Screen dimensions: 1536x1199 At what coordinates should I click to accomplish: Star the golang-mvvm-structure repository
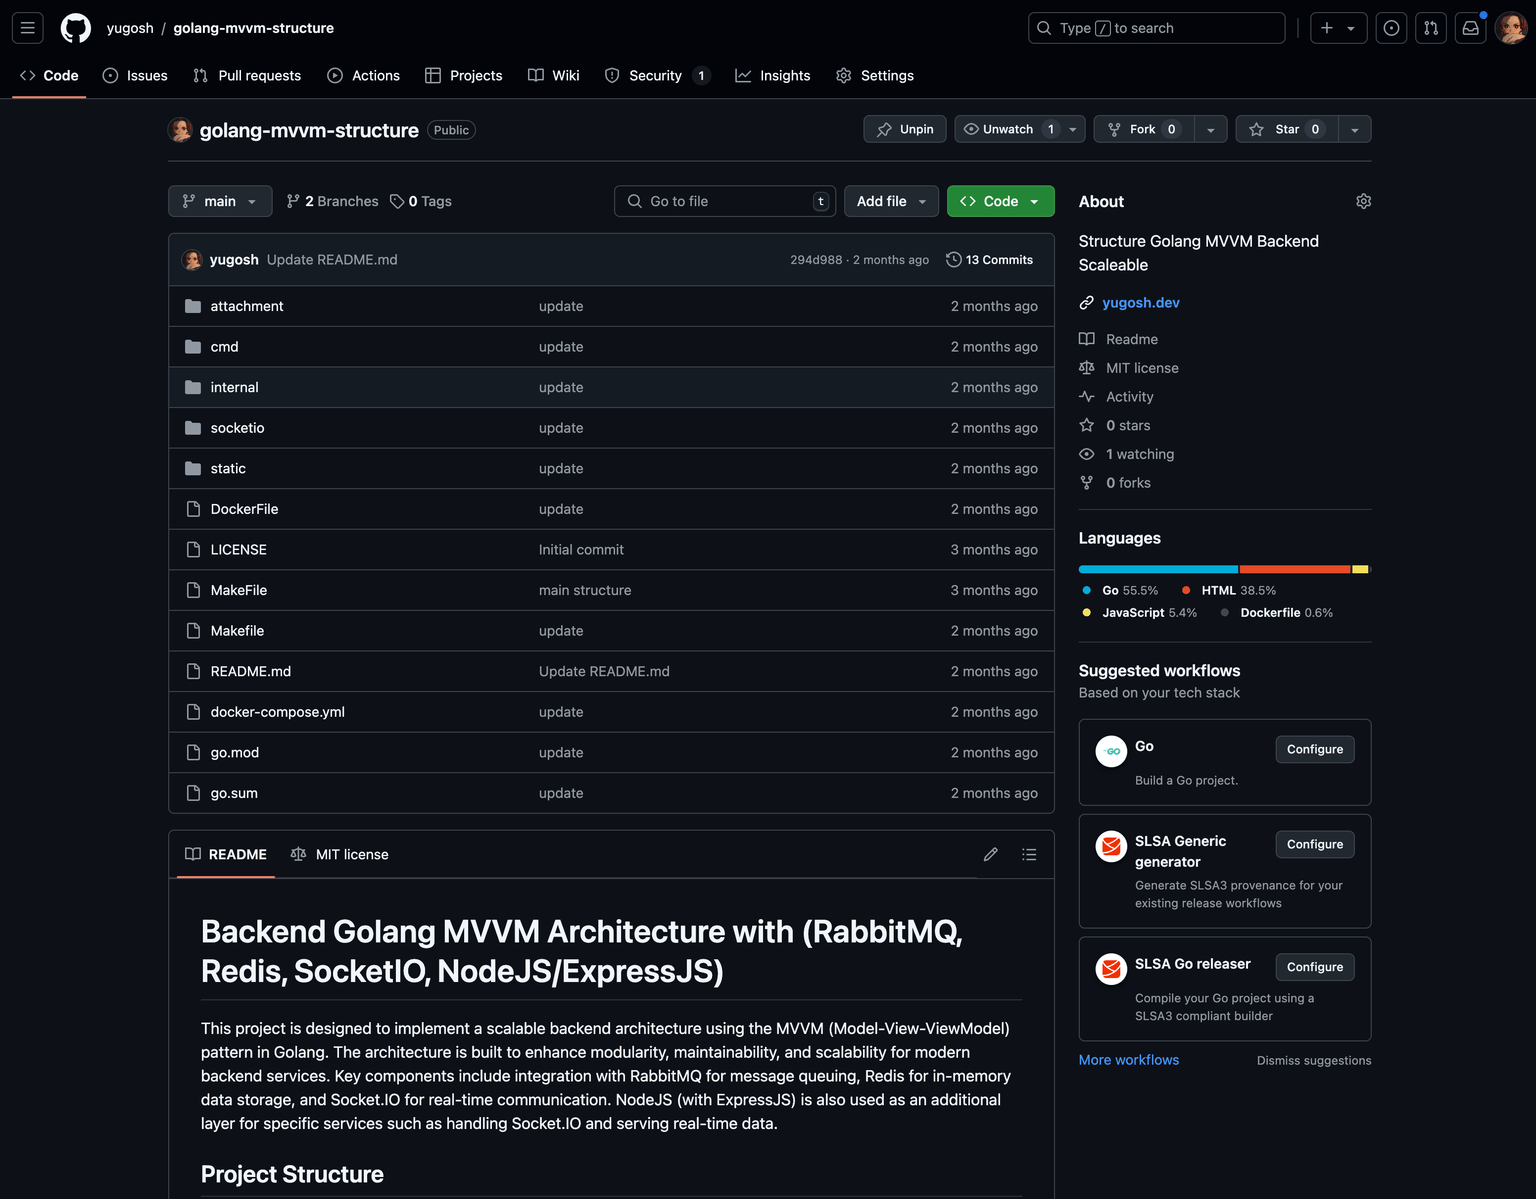click(1286, 129)
